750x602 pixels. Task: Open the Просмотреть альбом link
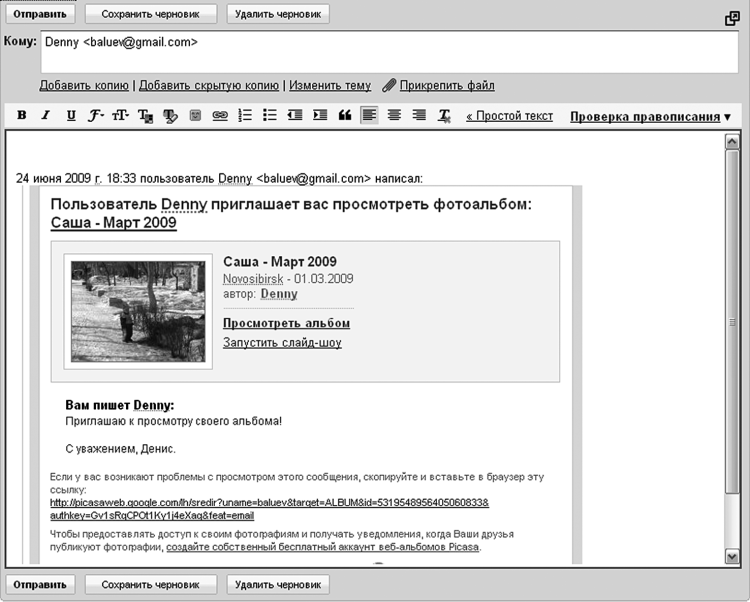[x=286, y=323]
